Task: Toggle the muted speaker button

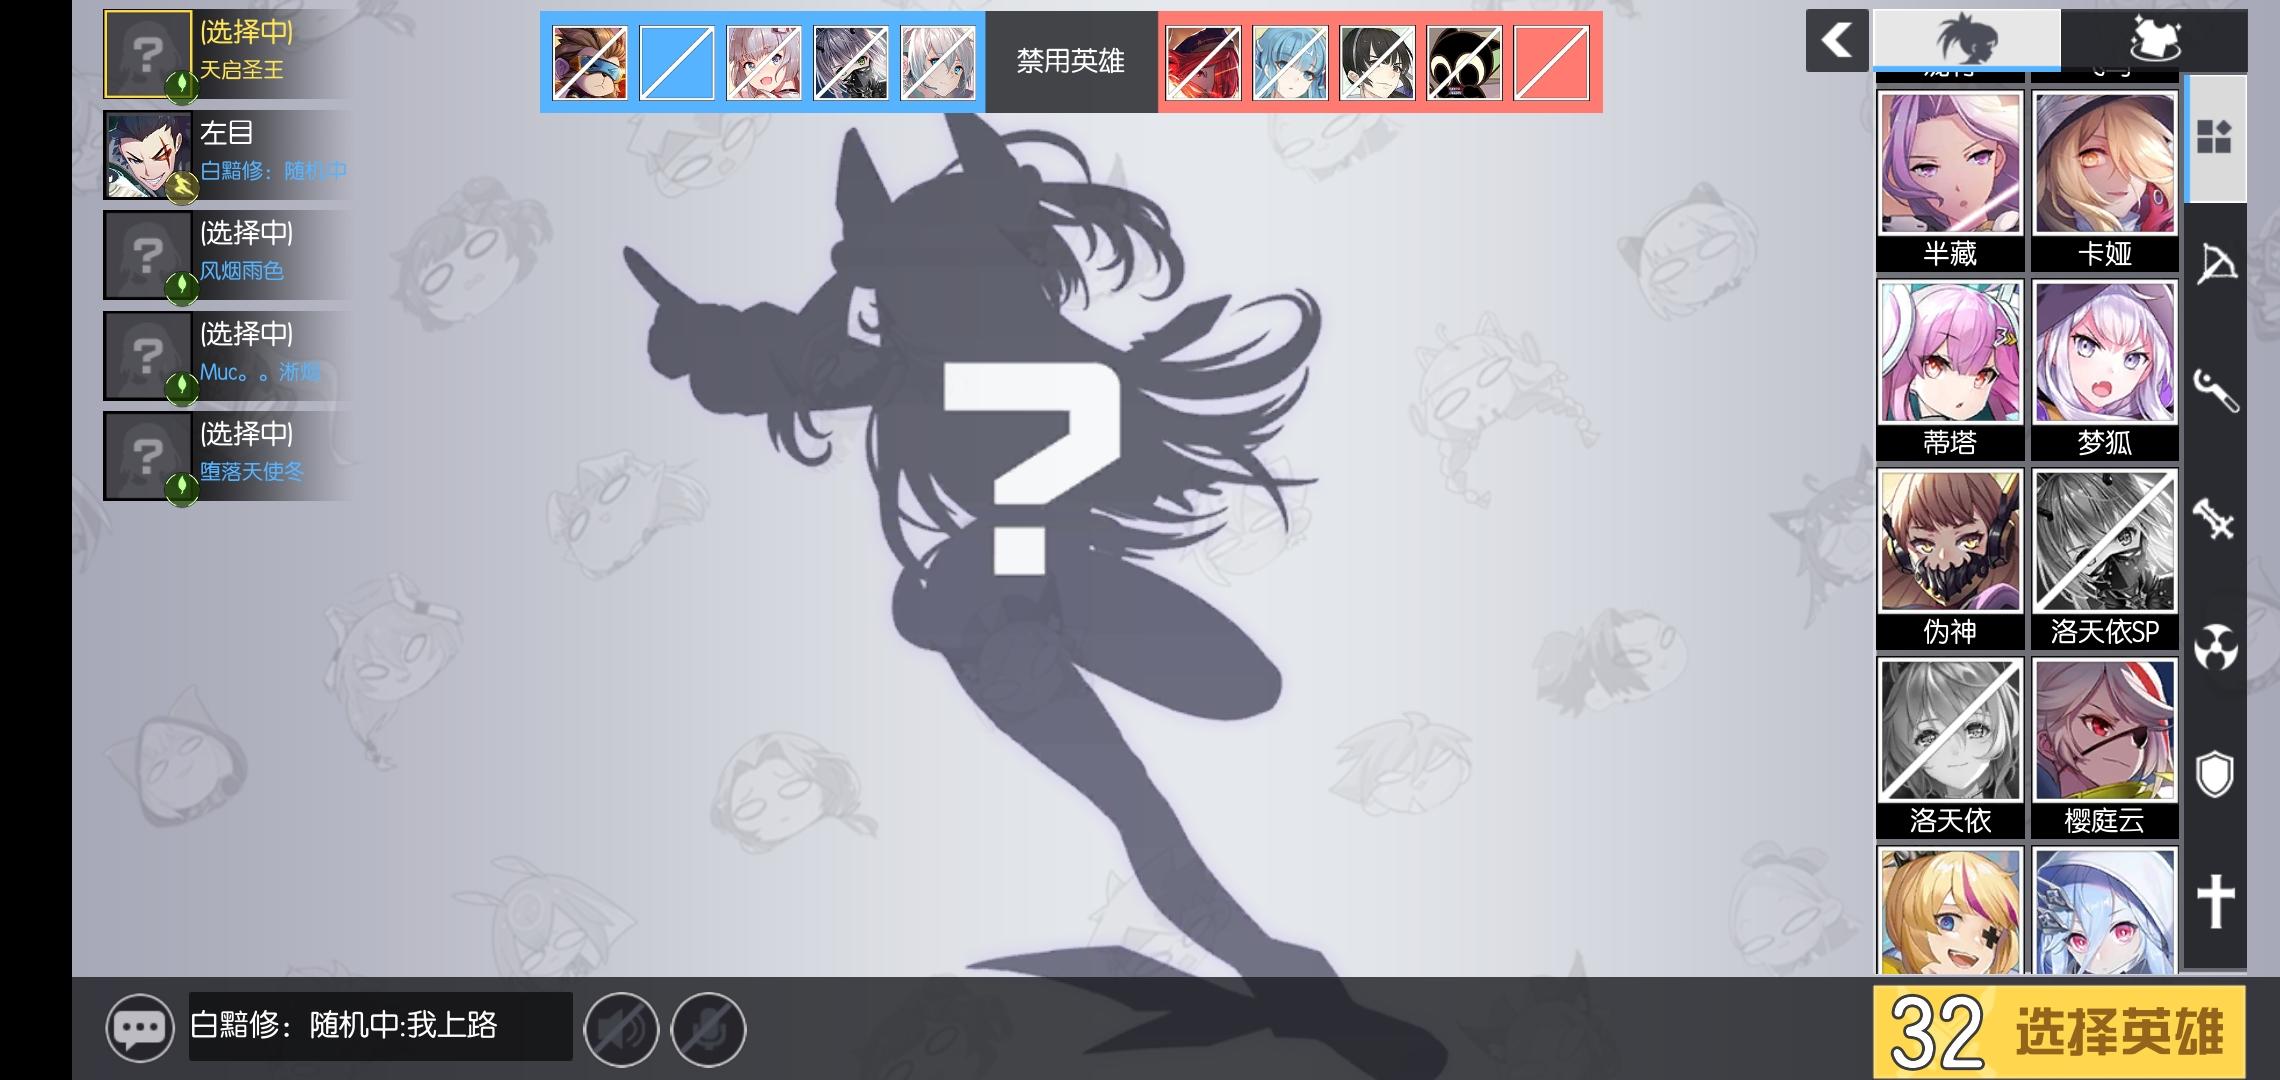Action: (621, 1029)
